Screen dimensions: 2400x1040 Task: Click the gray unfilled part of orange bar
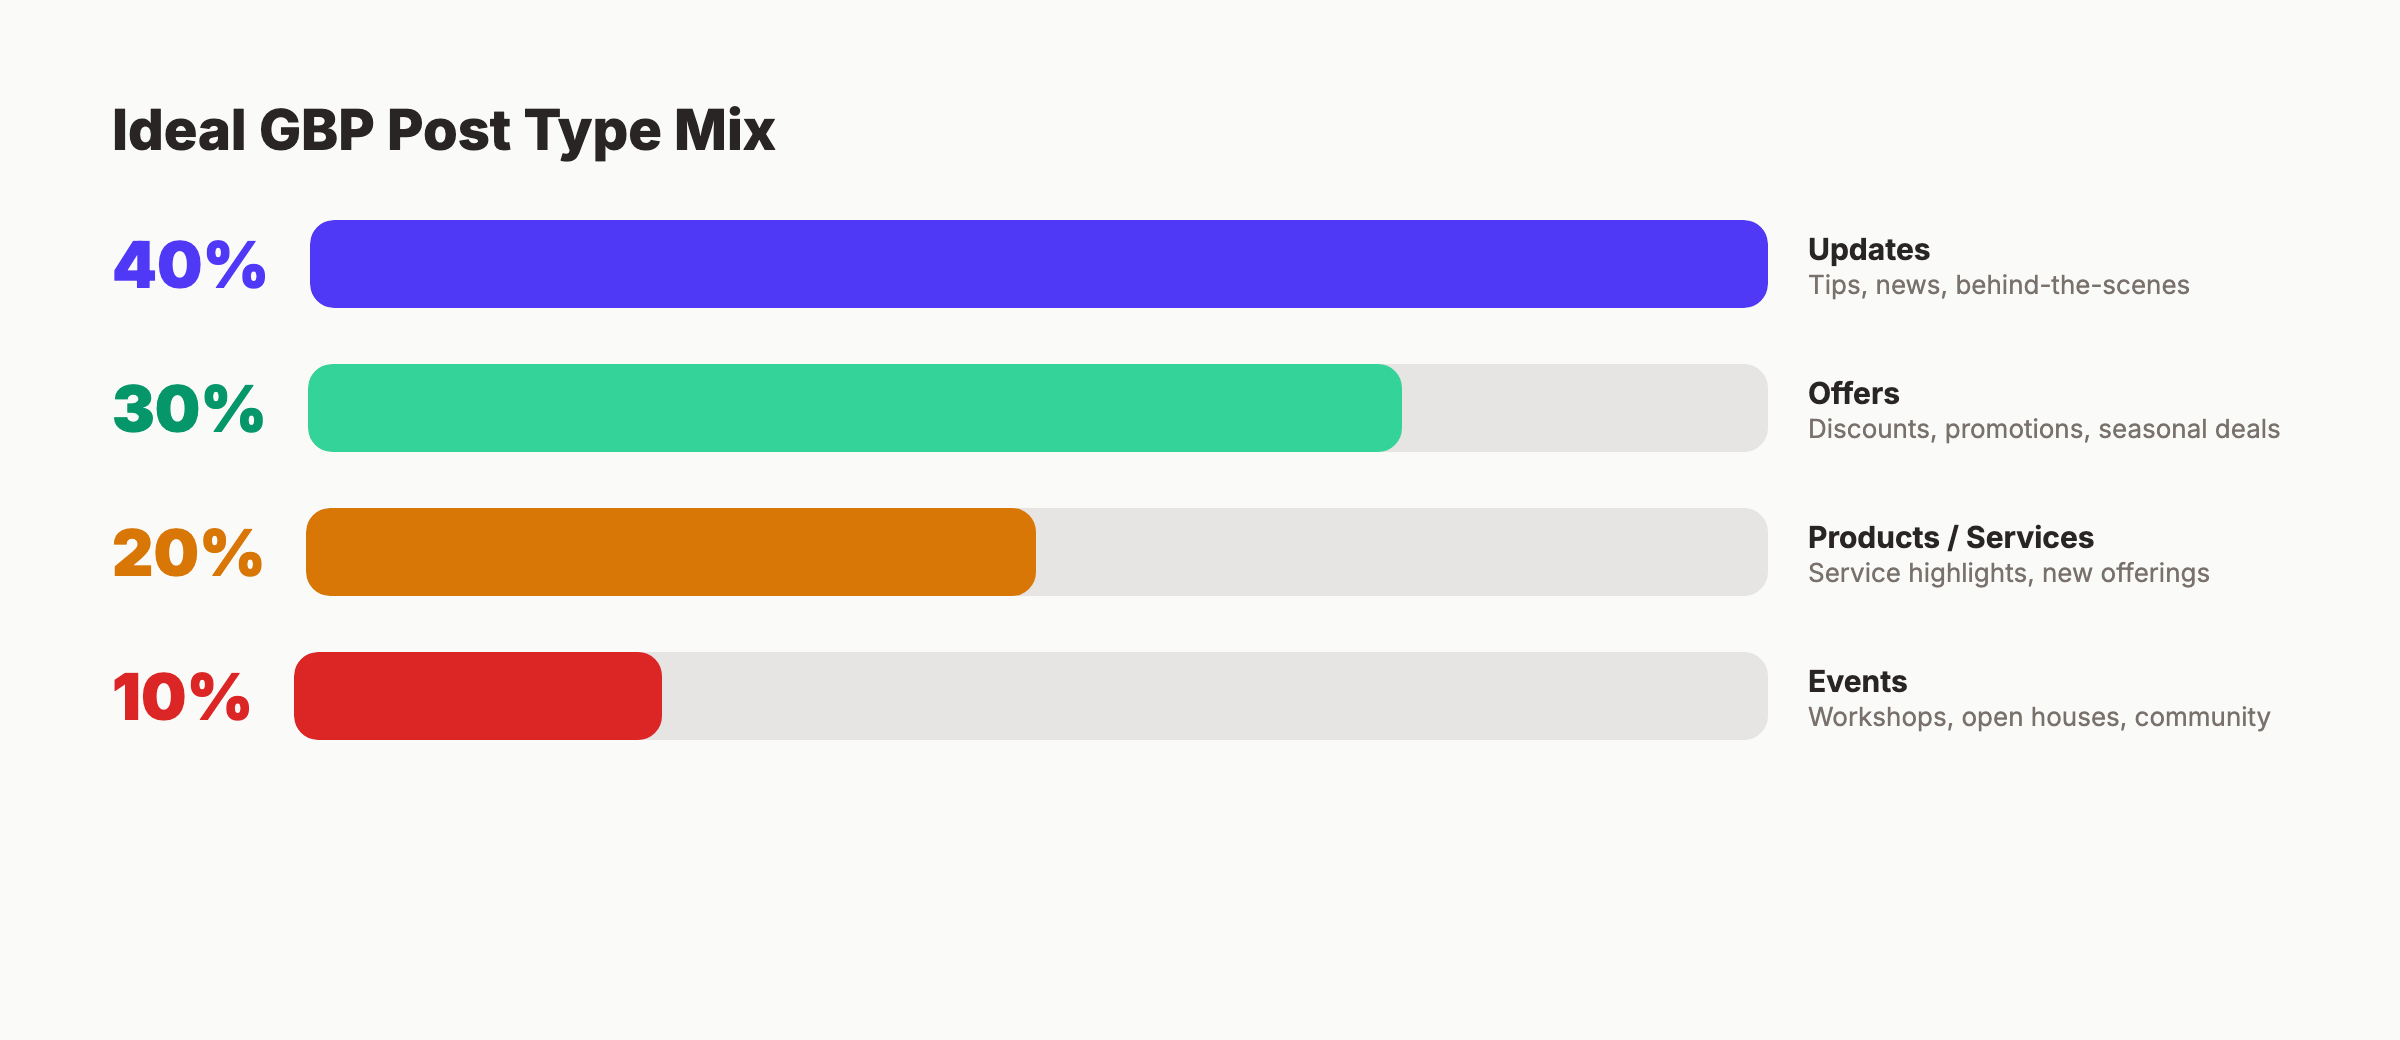coord(1400,552)
